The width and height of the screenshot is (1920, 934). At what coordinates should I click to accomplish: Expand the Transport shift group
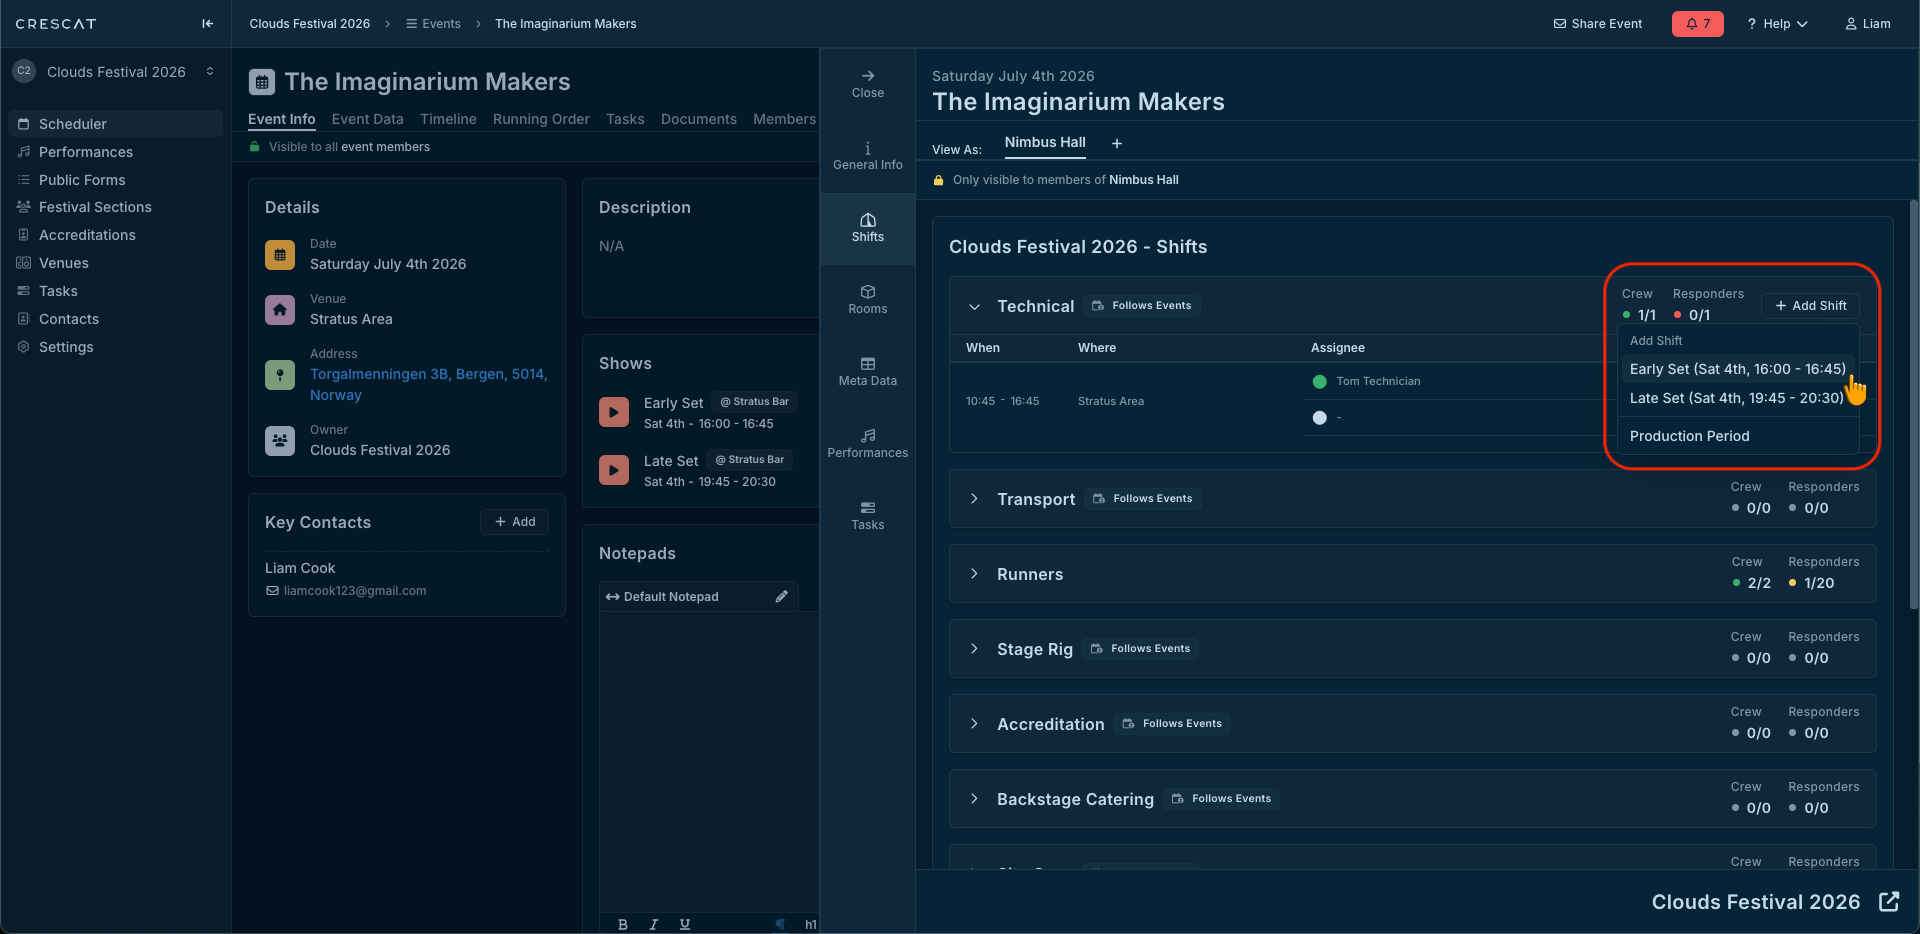[x=974, y=499]
